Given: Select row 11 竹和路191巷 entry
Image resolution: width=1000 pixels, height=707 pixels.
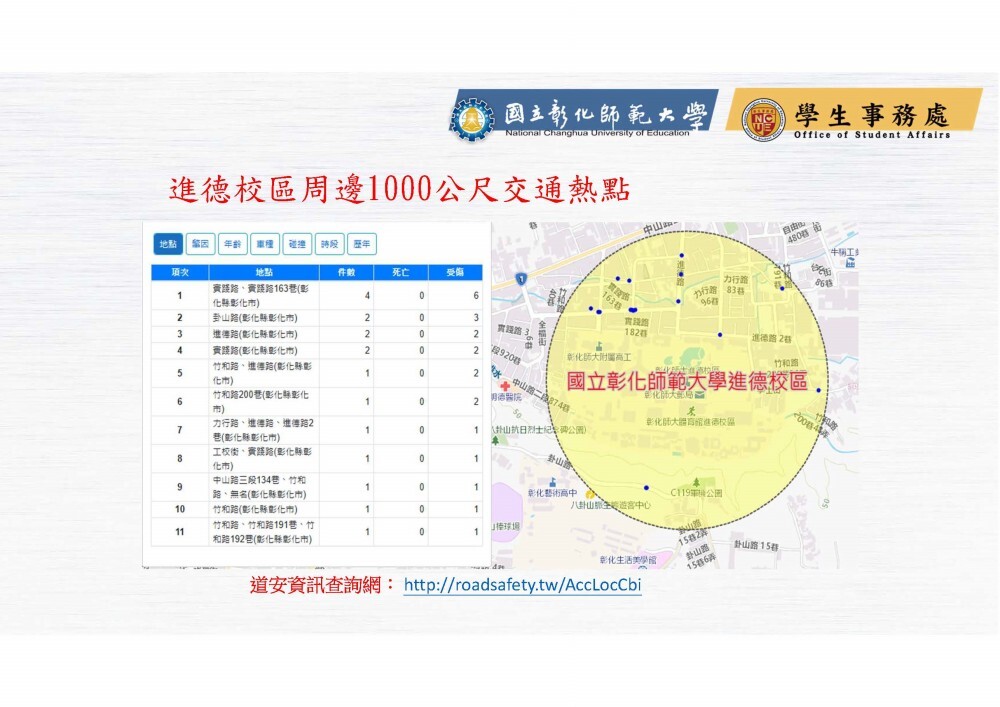Looking at the screenshot, I should pyautogui.click(x=316, y=532).
